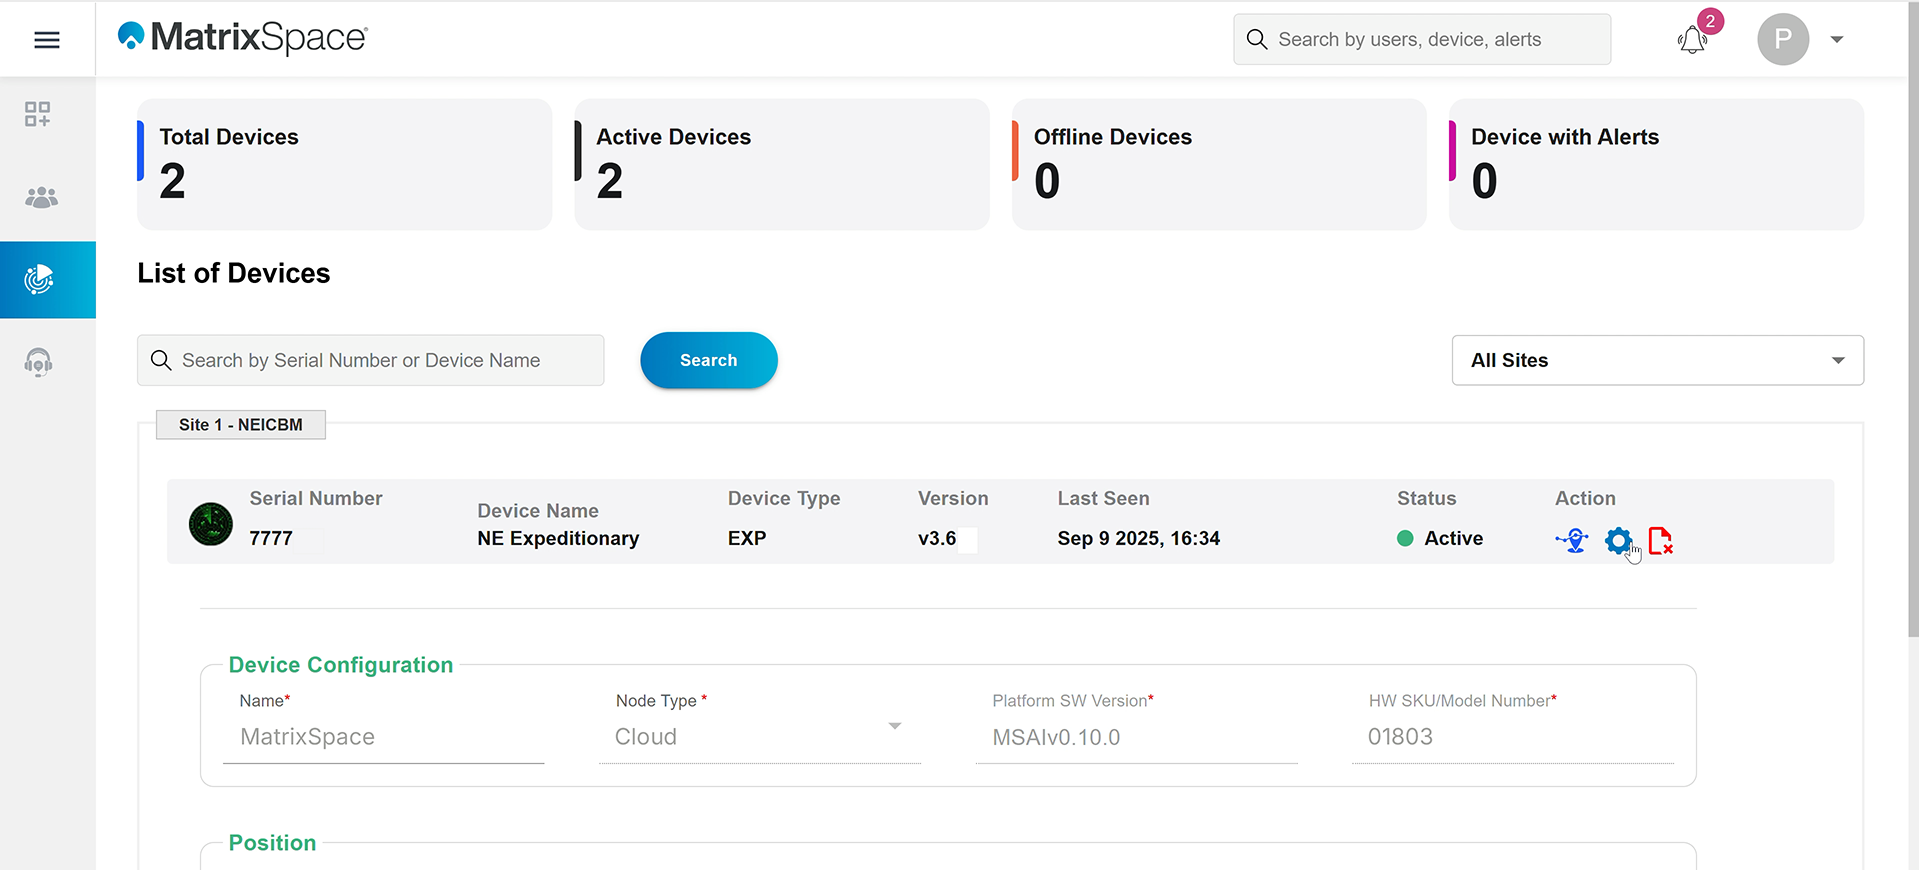Select the Site 1 - NEICBM tab
1919x870 pixels.
coord(241,425)
